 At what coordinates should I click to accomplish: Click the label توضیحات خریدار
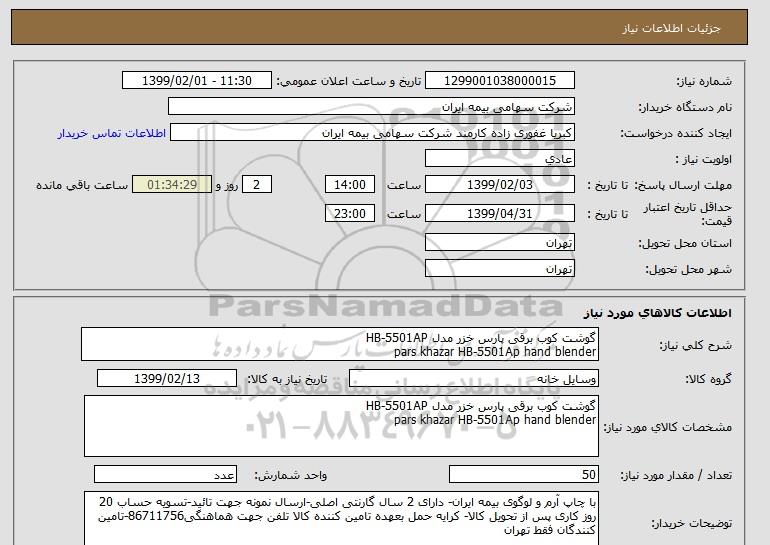[x=691, y=524]
